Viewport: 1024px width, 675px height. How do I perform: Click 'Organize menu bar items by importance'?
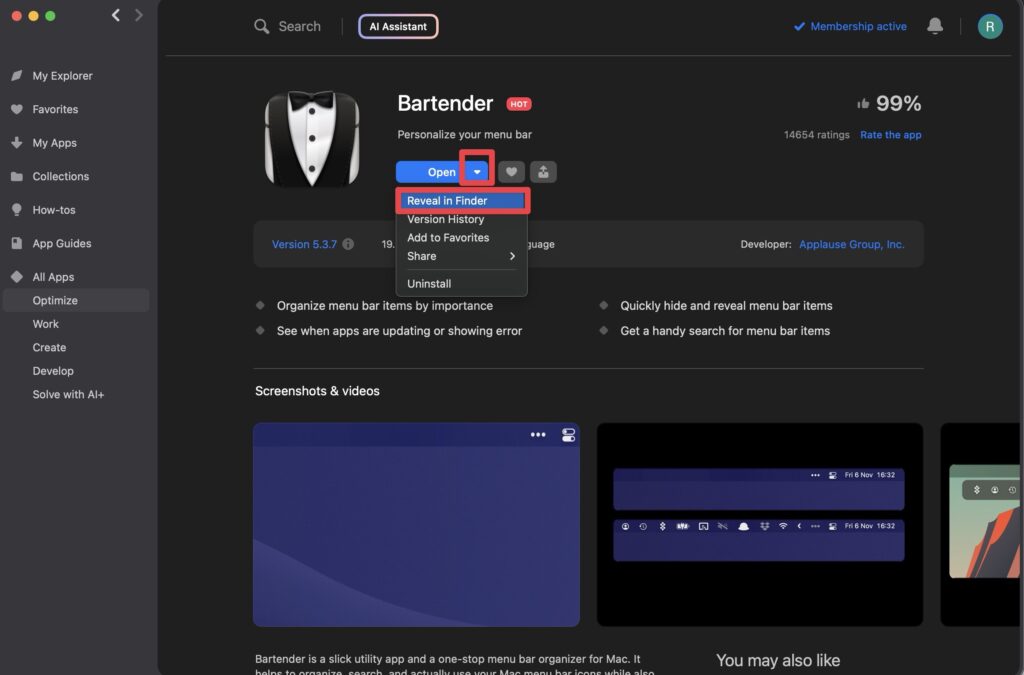385,306
